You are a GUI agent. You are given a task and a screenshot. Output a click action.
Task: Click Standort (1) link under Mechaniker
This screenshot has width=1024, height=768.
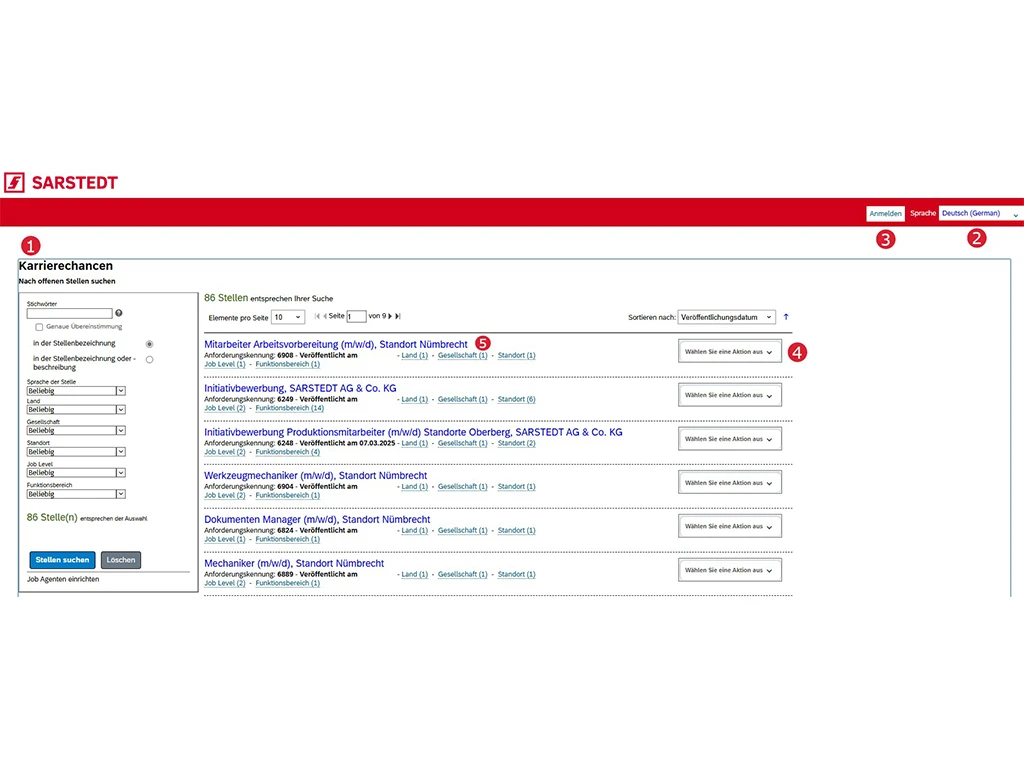pos(517,574)
